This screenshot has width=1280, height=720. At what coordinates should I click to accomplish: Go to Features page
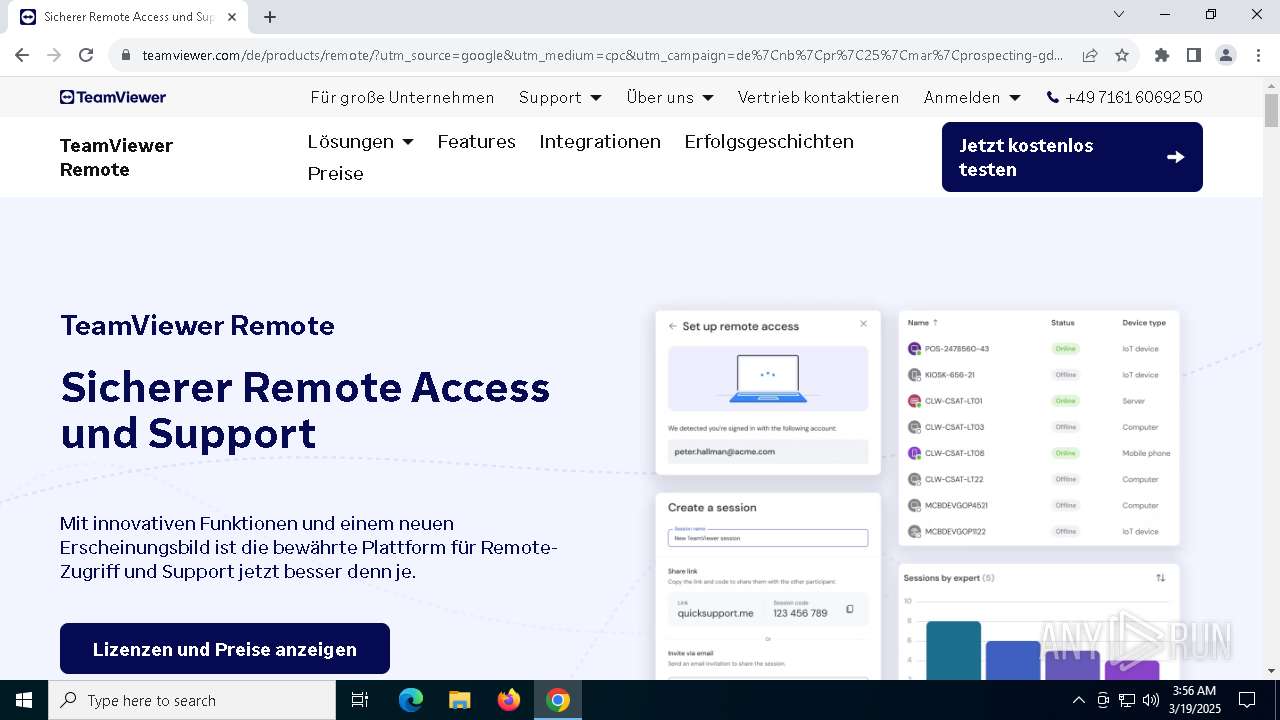tap(477, 142)
